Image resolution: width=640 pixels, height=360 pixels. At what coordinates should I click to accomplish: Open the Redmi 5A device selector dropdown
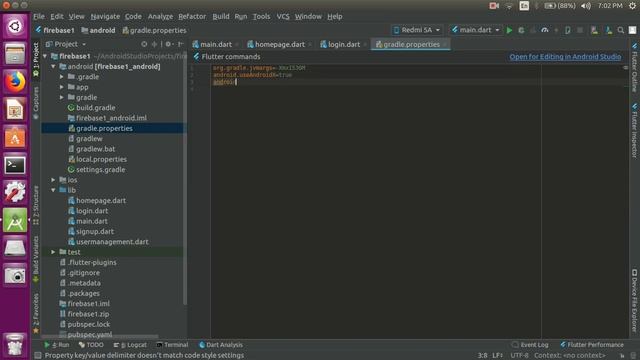tap(416, 30)
